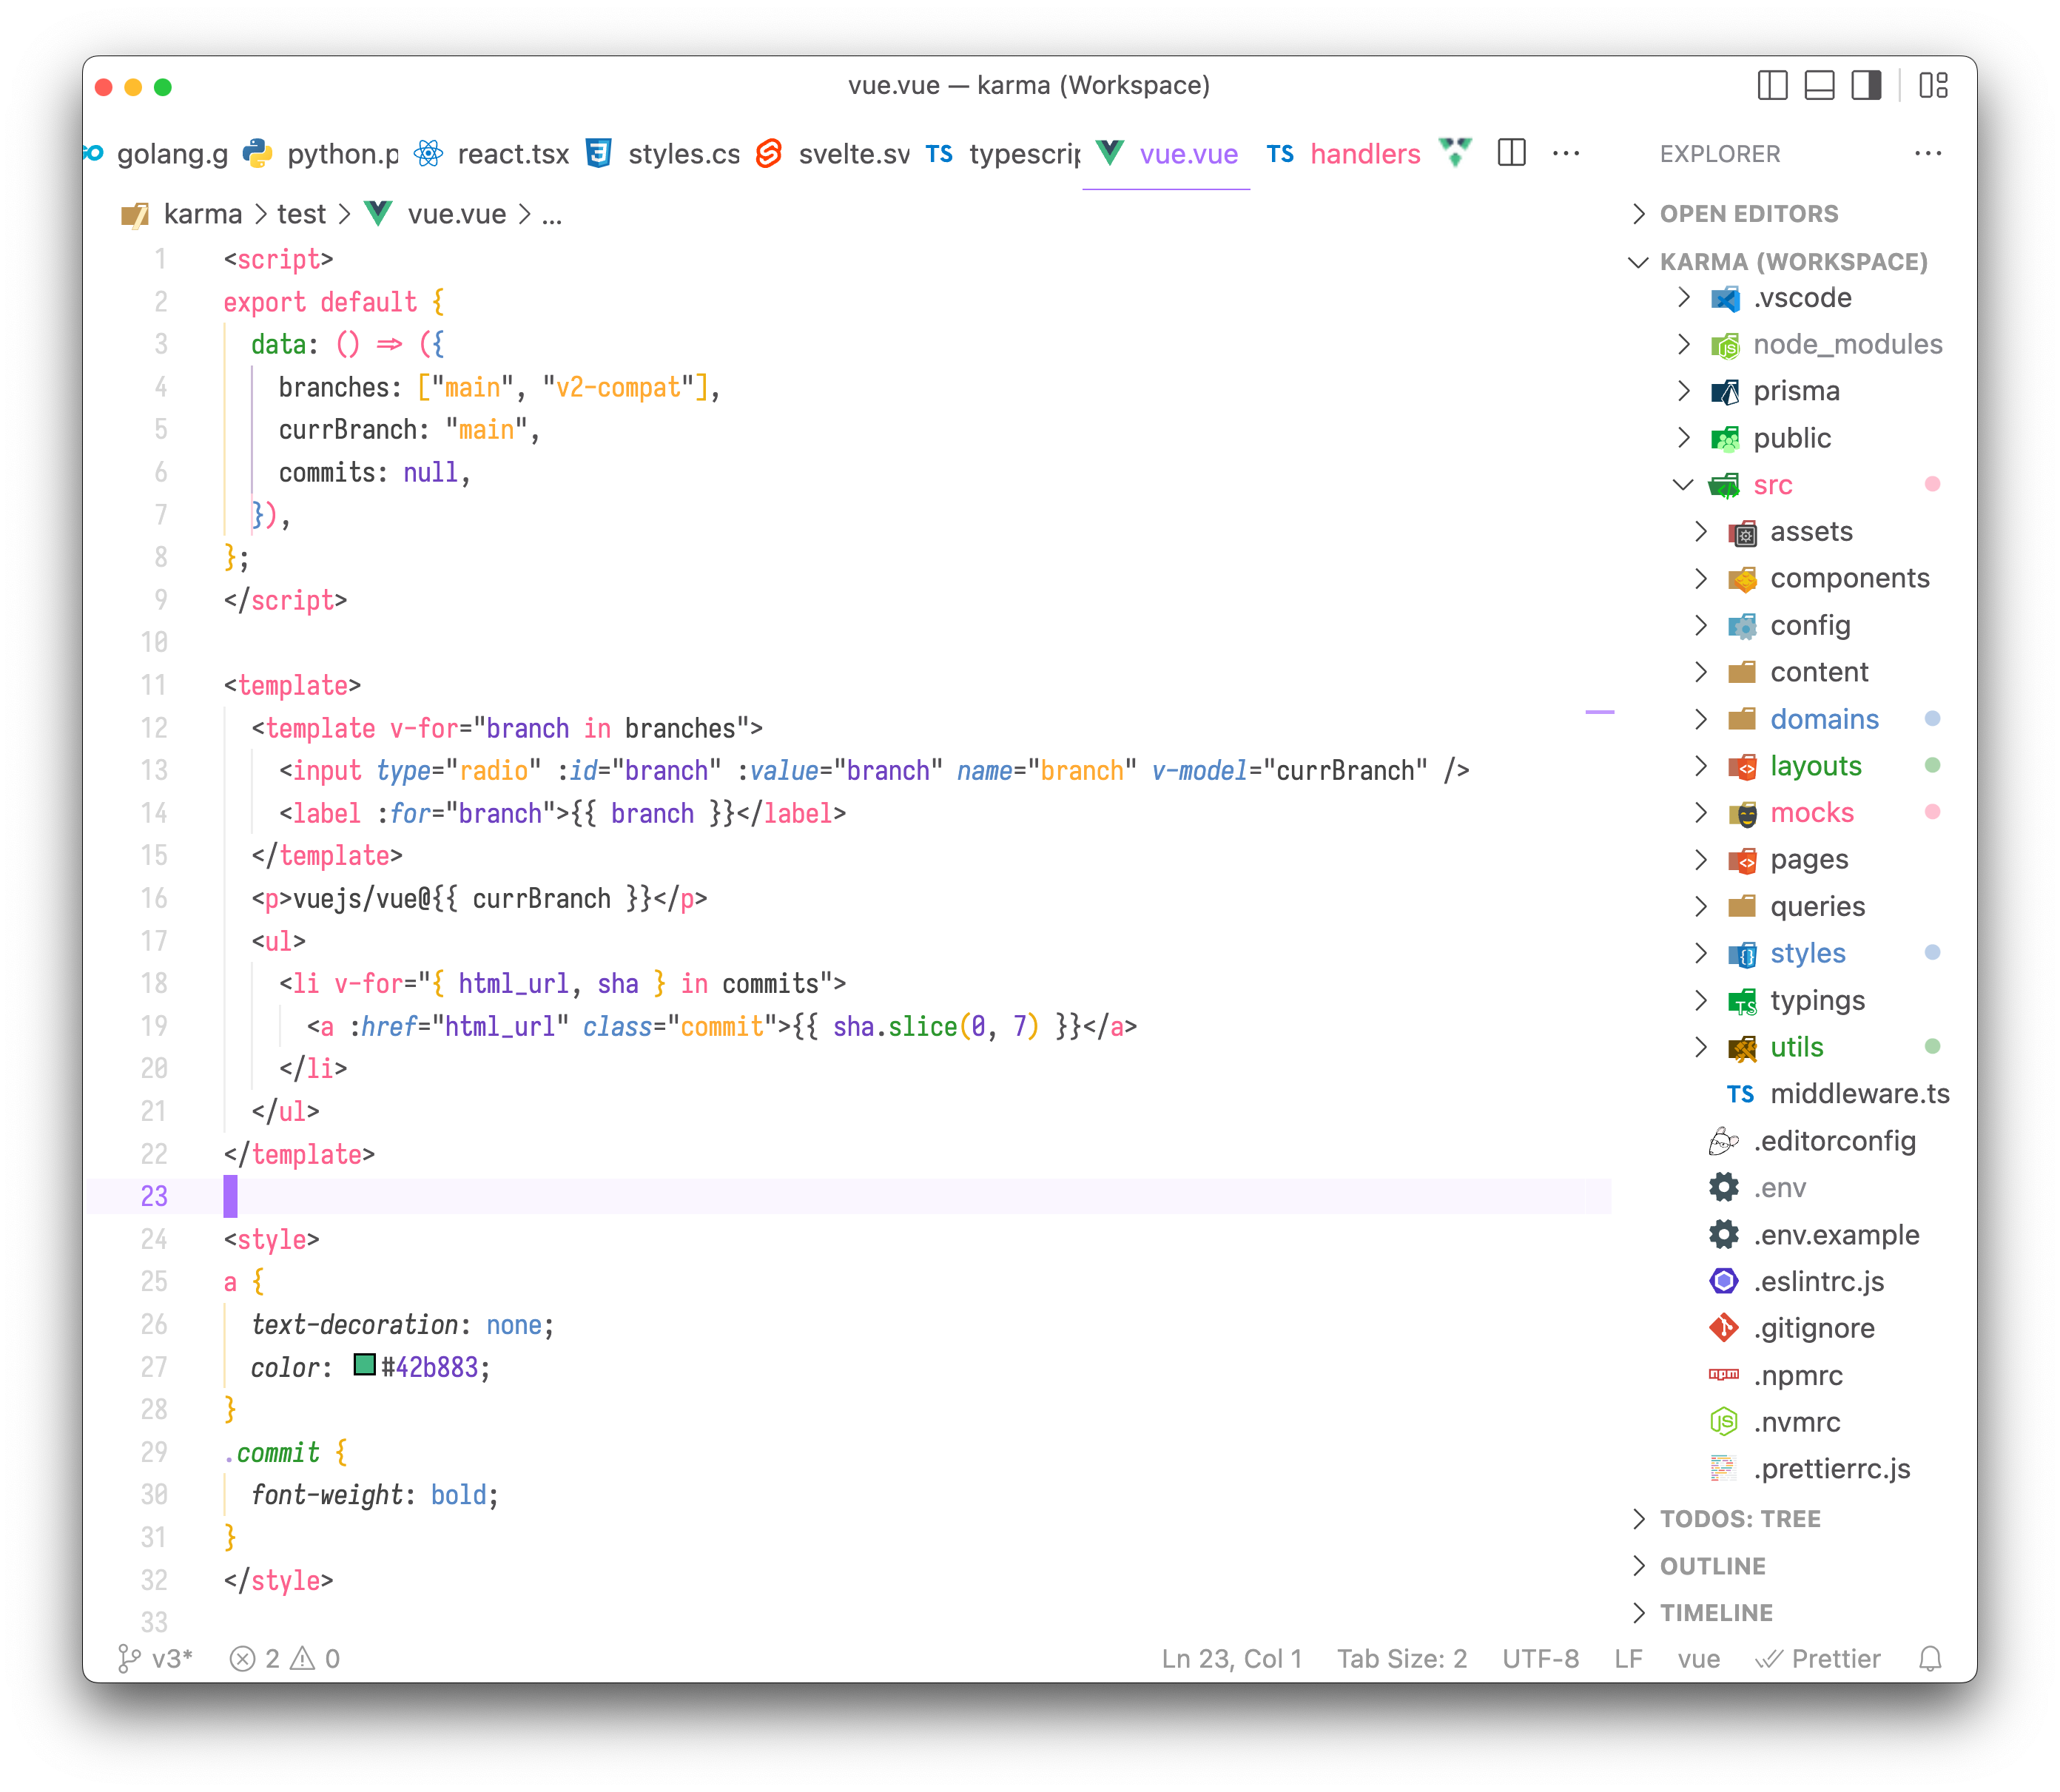This screenshot has width=2060, height=1792.
Task: Open Explorer views more actions menu
Action: [1927, 153]
